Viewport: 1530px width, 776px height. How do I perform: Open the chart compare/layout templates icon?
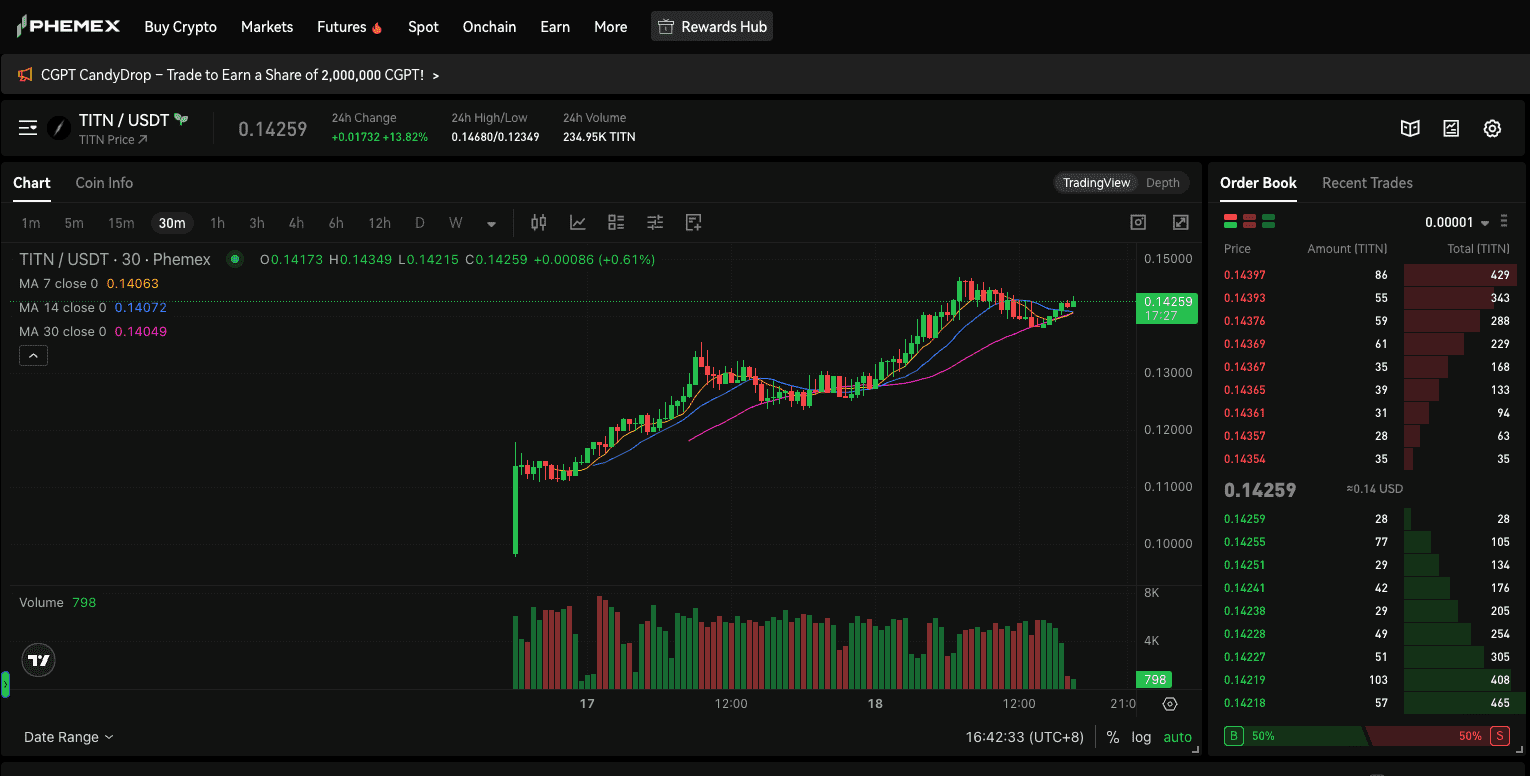[x=615, y=222]
